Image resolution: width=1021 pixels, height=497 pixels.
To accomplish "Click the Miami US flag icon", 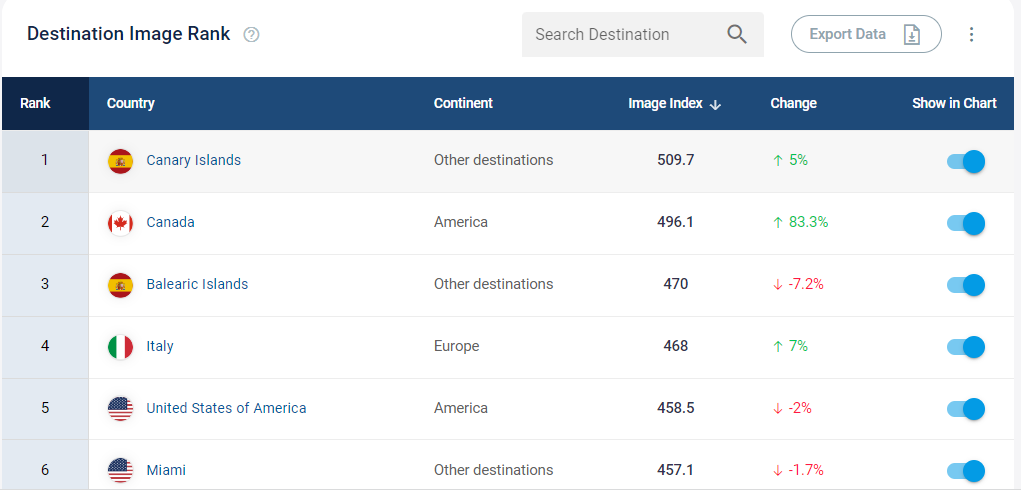I will tap(120, 470).
